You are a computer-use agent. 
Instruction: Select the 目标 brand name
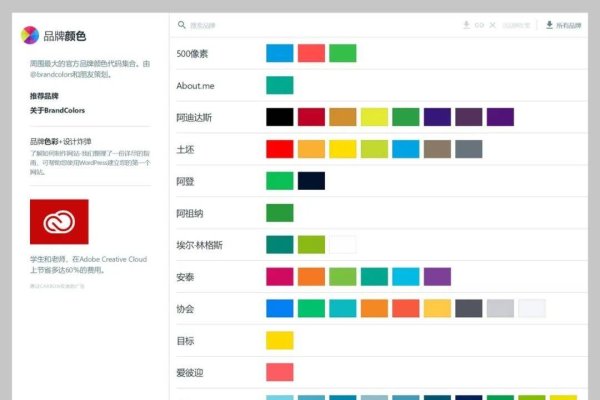185,341
